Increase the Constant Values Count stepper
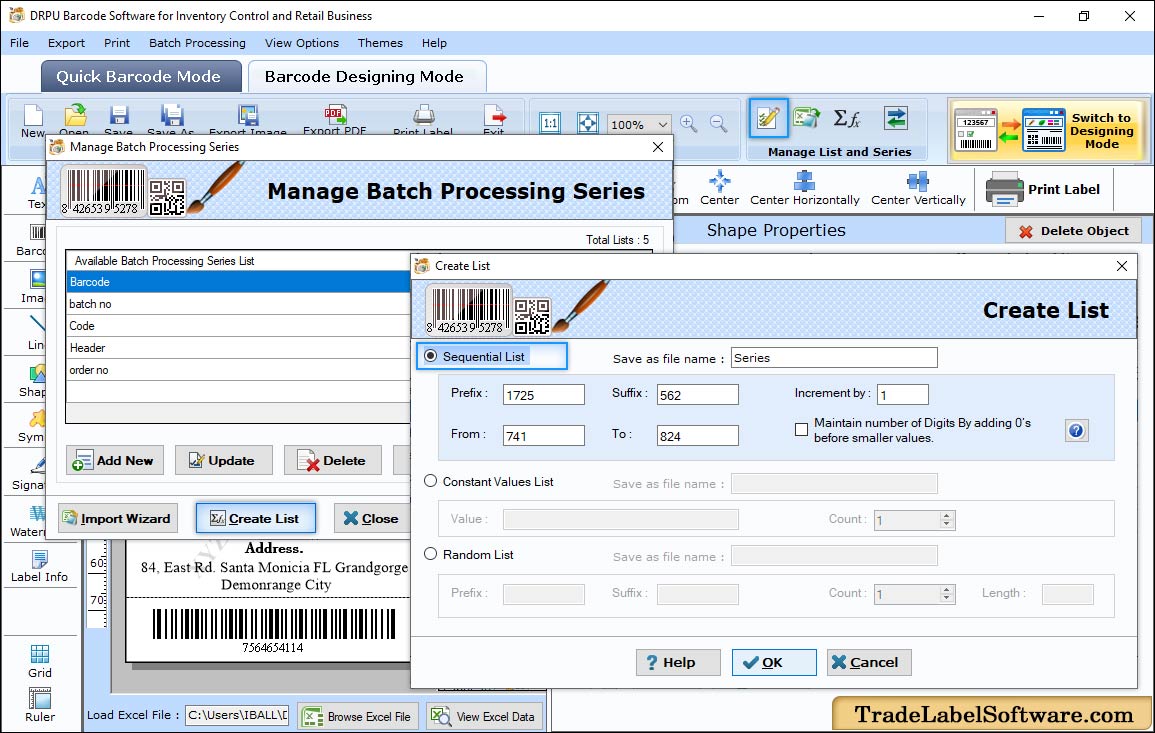 tap(947, 516)
